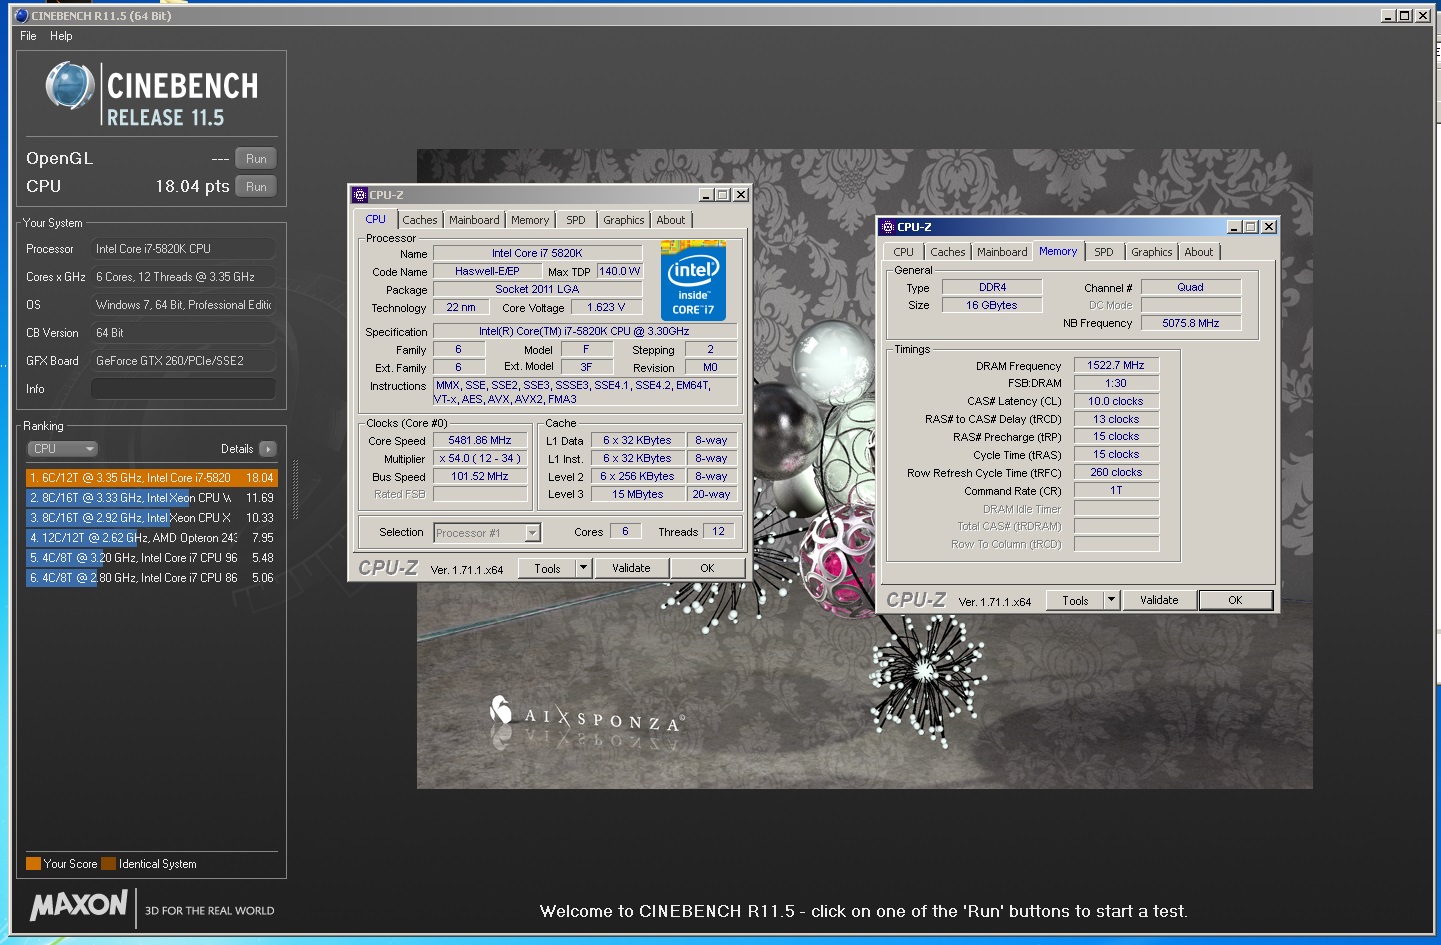Click the sidebar grip handle beside the Ranking panel
Viewport: 1441px width, 945px height.
click(x=295, y=490)
